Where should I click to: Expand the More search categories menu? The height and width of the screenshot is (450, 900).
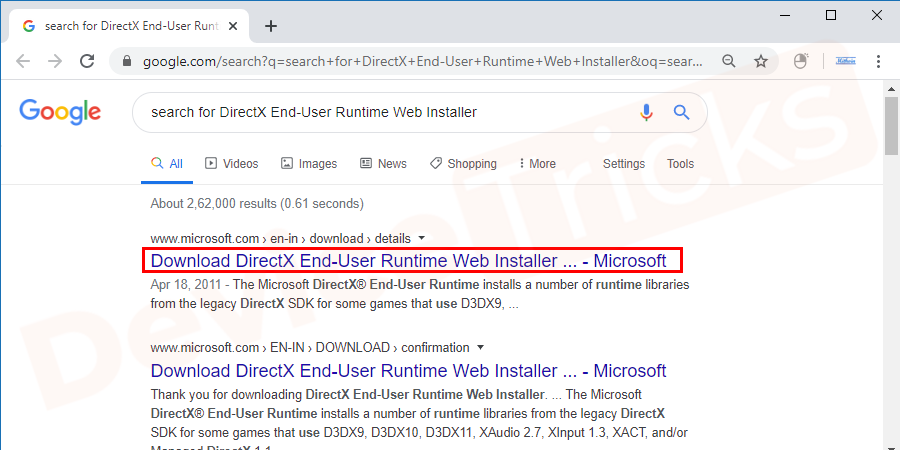point(537,164)
